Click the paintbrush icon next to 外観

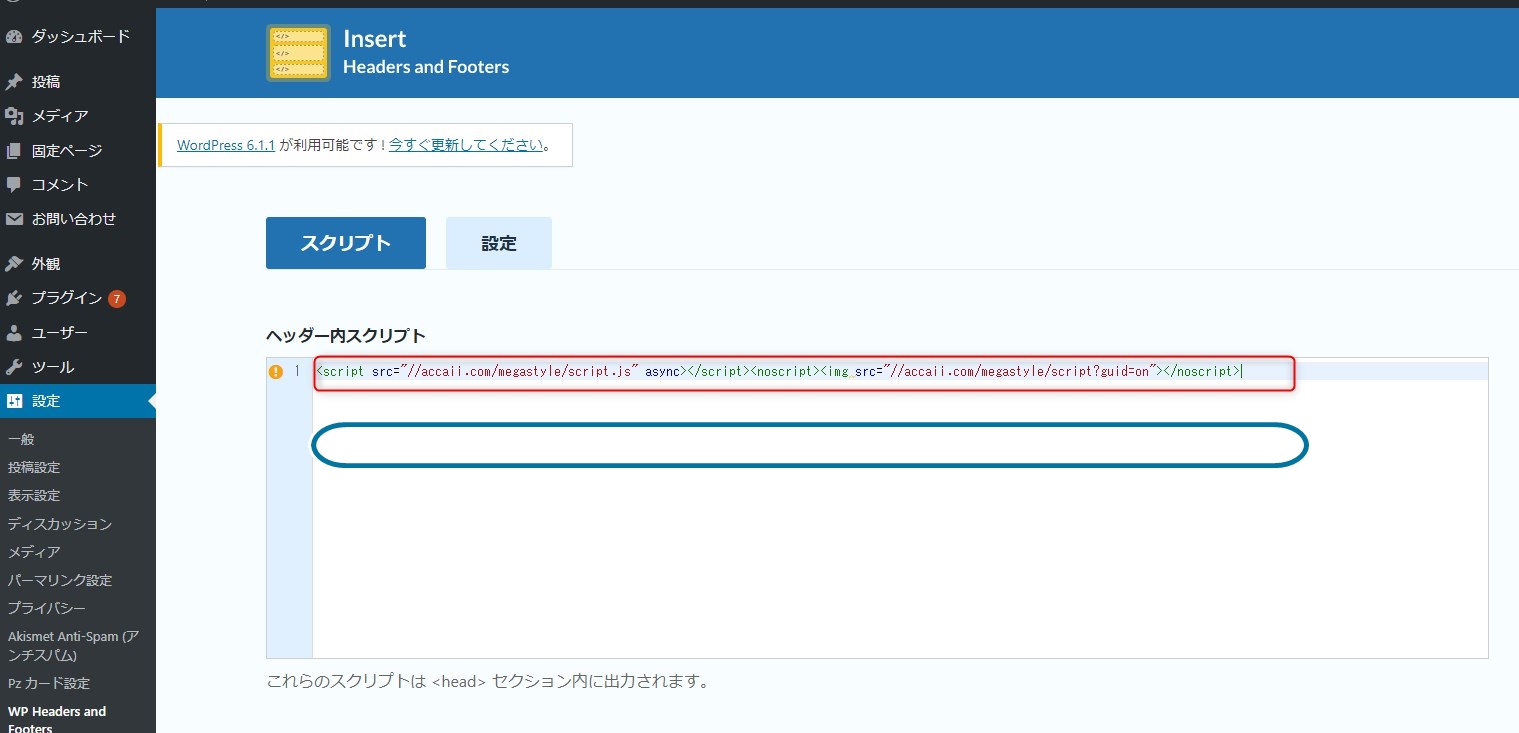(x=14, y=264)
